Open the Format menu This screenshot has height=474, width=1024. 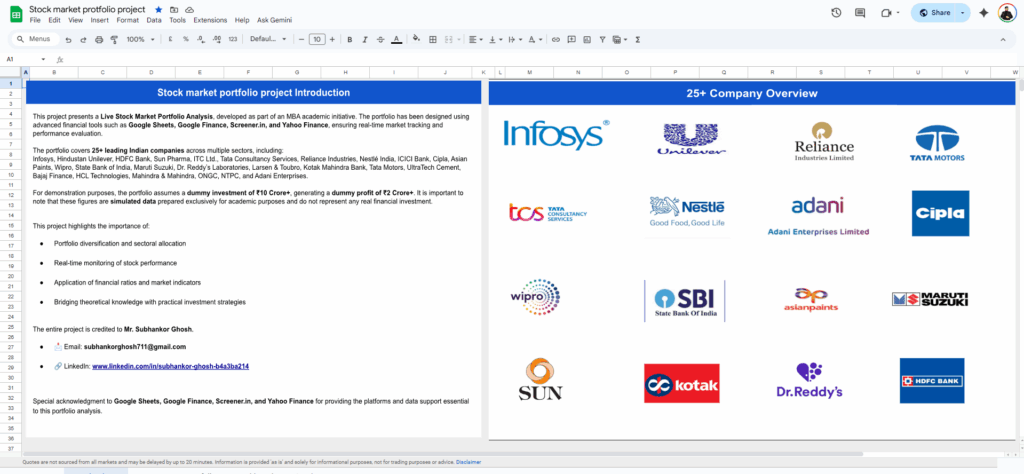pyautogui.click(x=127, y=20)
